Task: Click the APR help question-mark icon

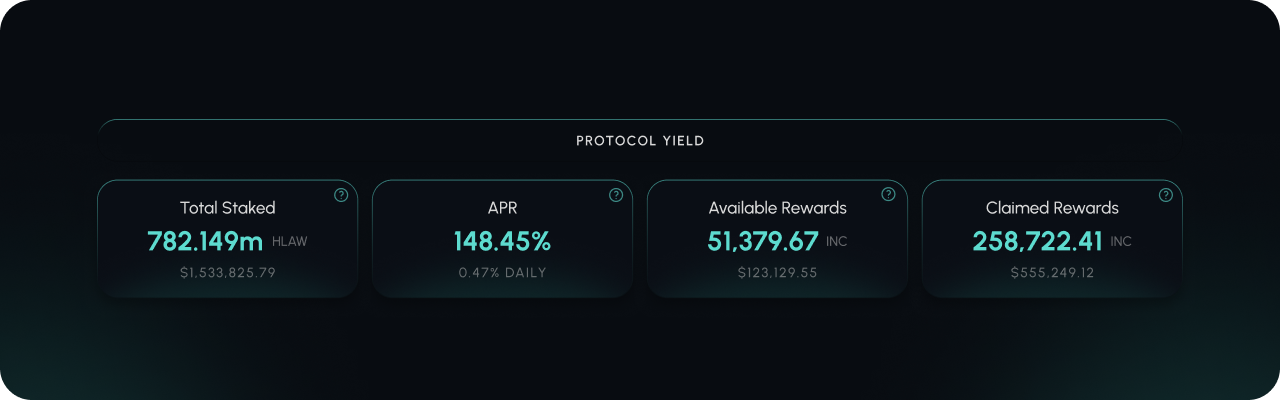Action: coord(616,195)
